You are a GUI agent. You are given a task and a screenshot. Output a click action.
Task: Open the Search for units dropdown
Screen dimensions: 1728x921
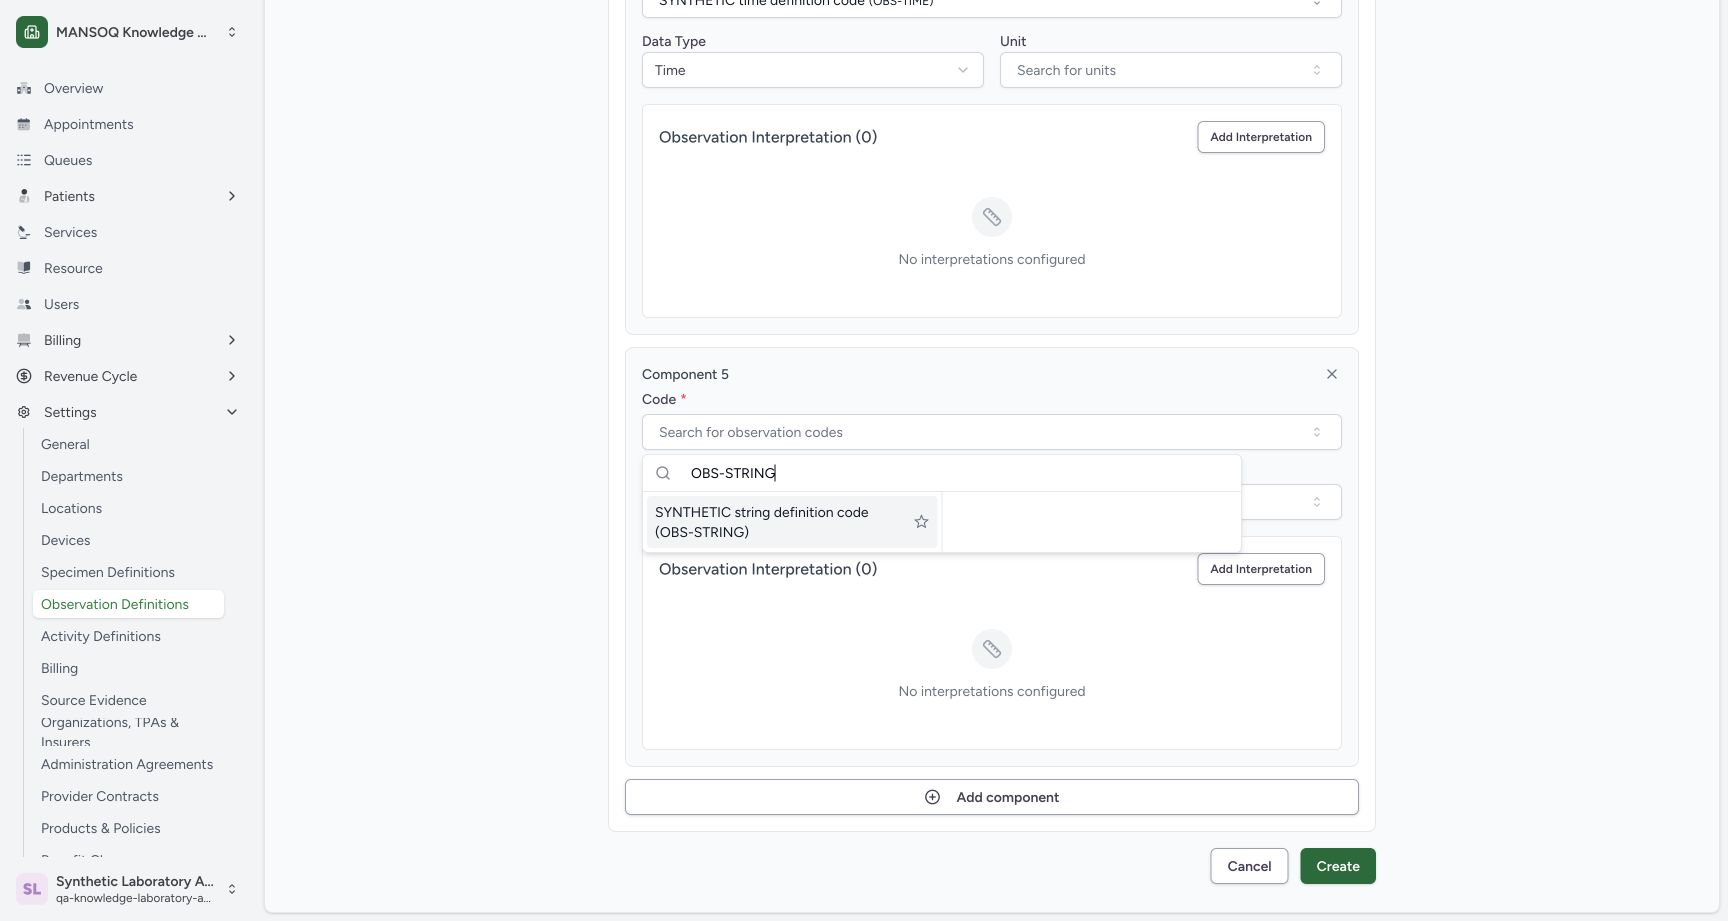tap(1171, 70)
